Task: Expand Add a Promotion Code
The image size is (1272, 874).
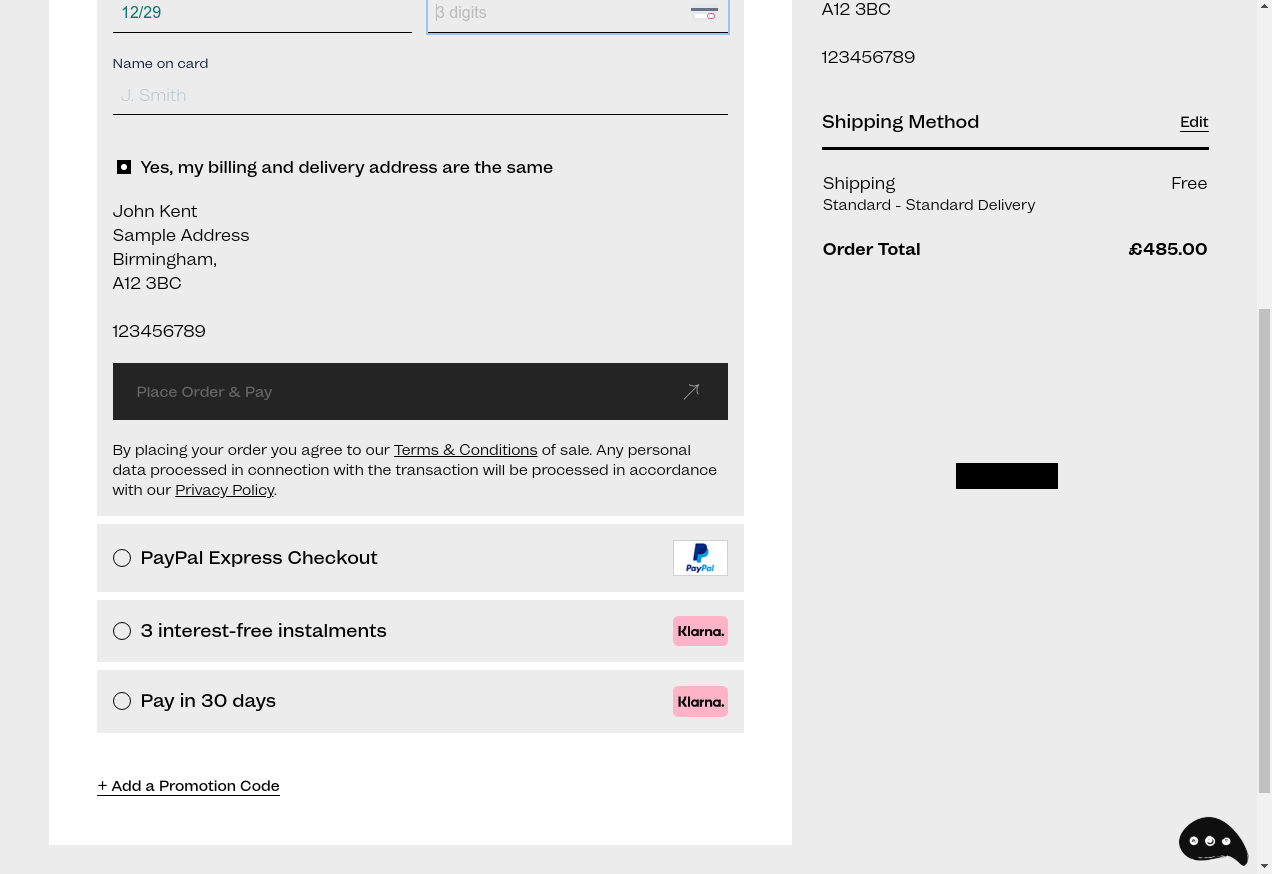Action: click(188, 786)
